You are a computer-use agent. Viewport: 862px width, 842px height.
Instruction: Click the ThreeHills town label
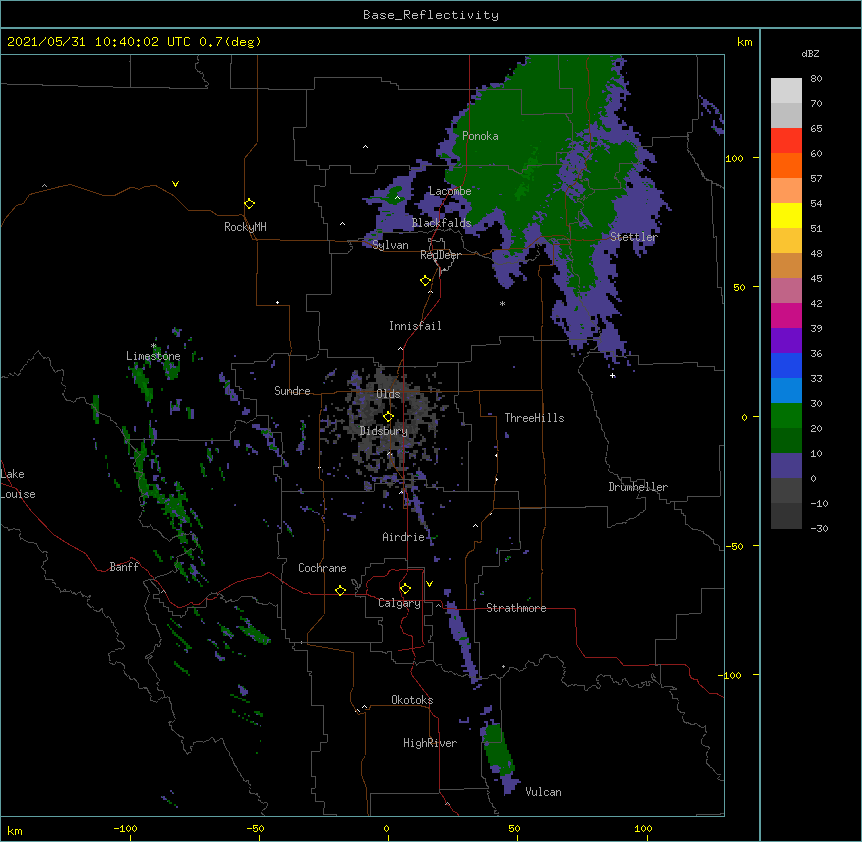(x=534, y=418)
